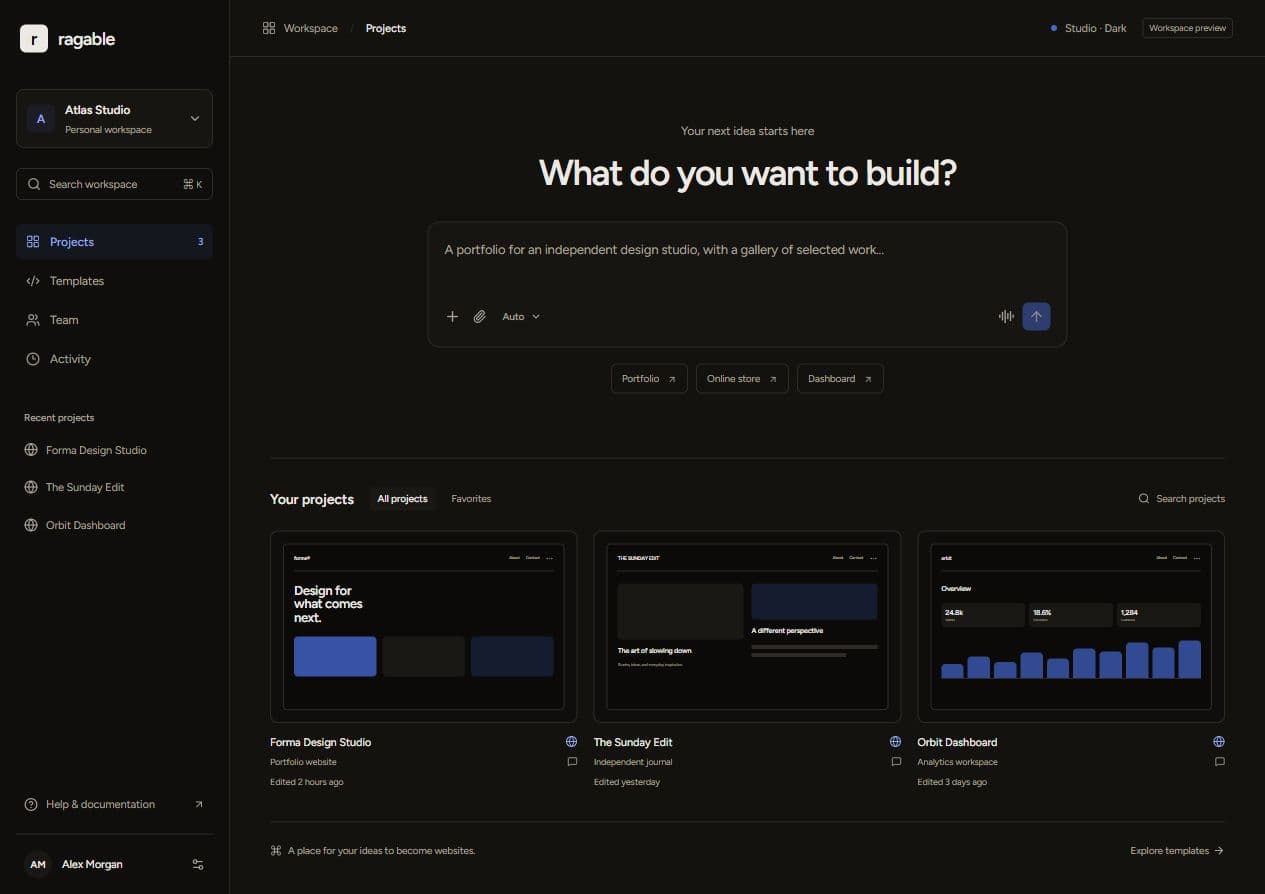Click the Orbit Dashboard card title
Screen dimensions: 1265x894
pyautogui.click(x=957, y=742)
